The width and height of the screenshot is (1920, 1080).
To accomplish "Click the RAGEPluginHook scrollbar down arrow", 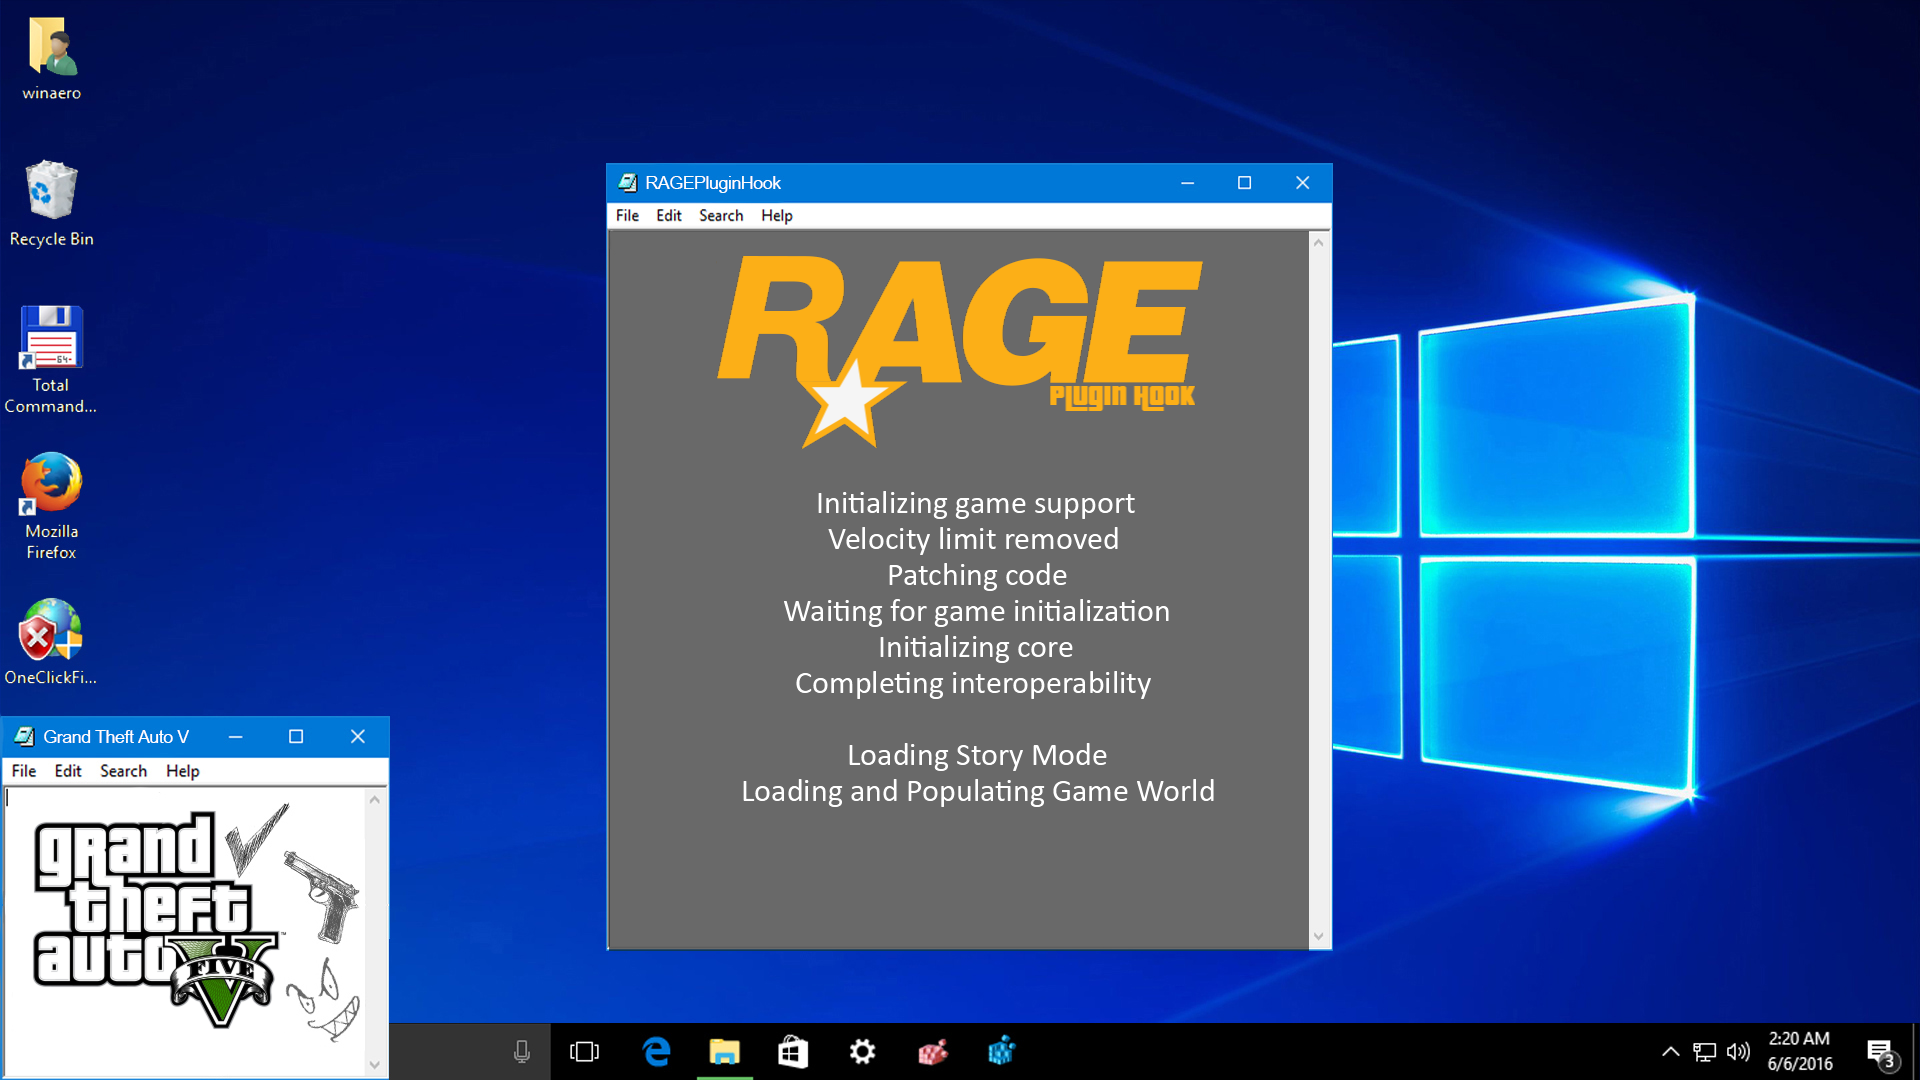I will [x=1318, y=937].
